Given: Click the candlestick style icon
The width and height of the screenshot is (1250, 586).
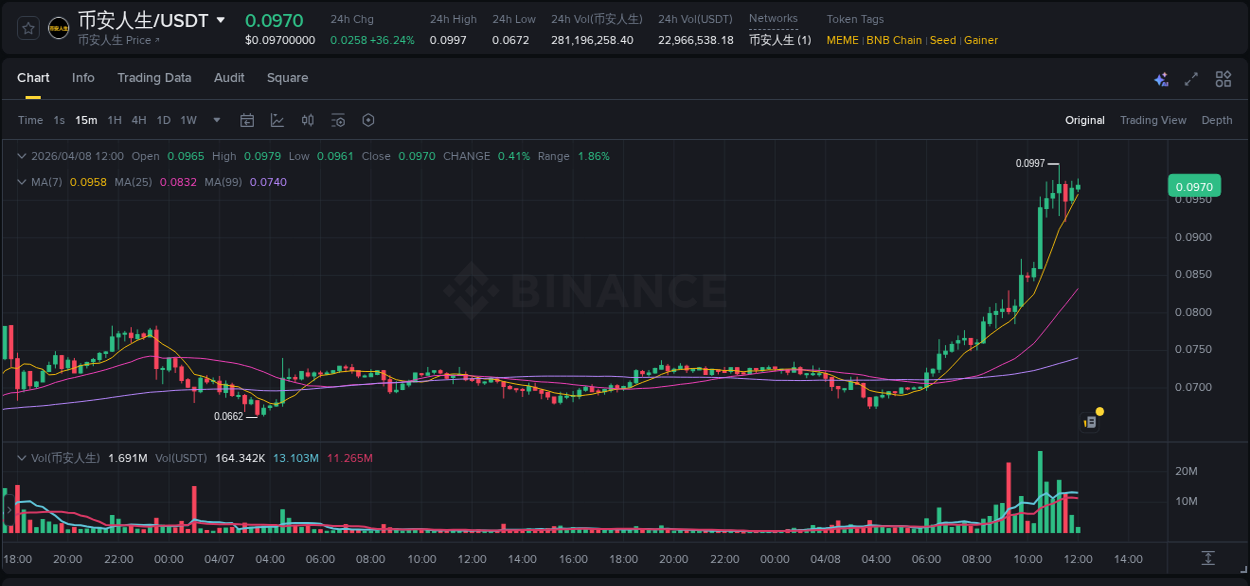Looking at the screenshot, I should click(307, 120).
